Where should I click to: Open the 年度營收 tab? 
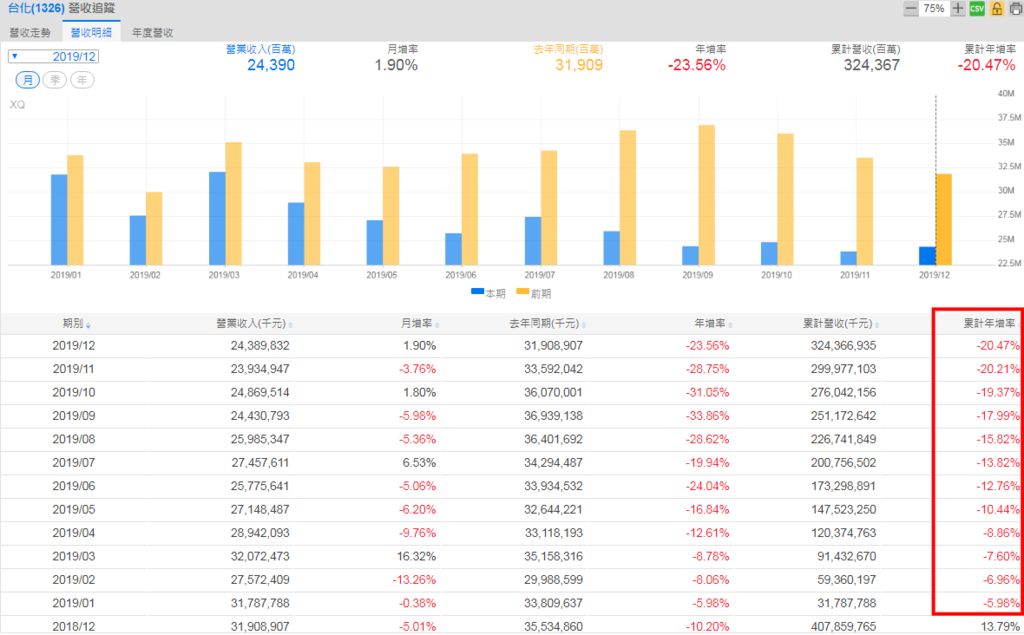point(153,32)
